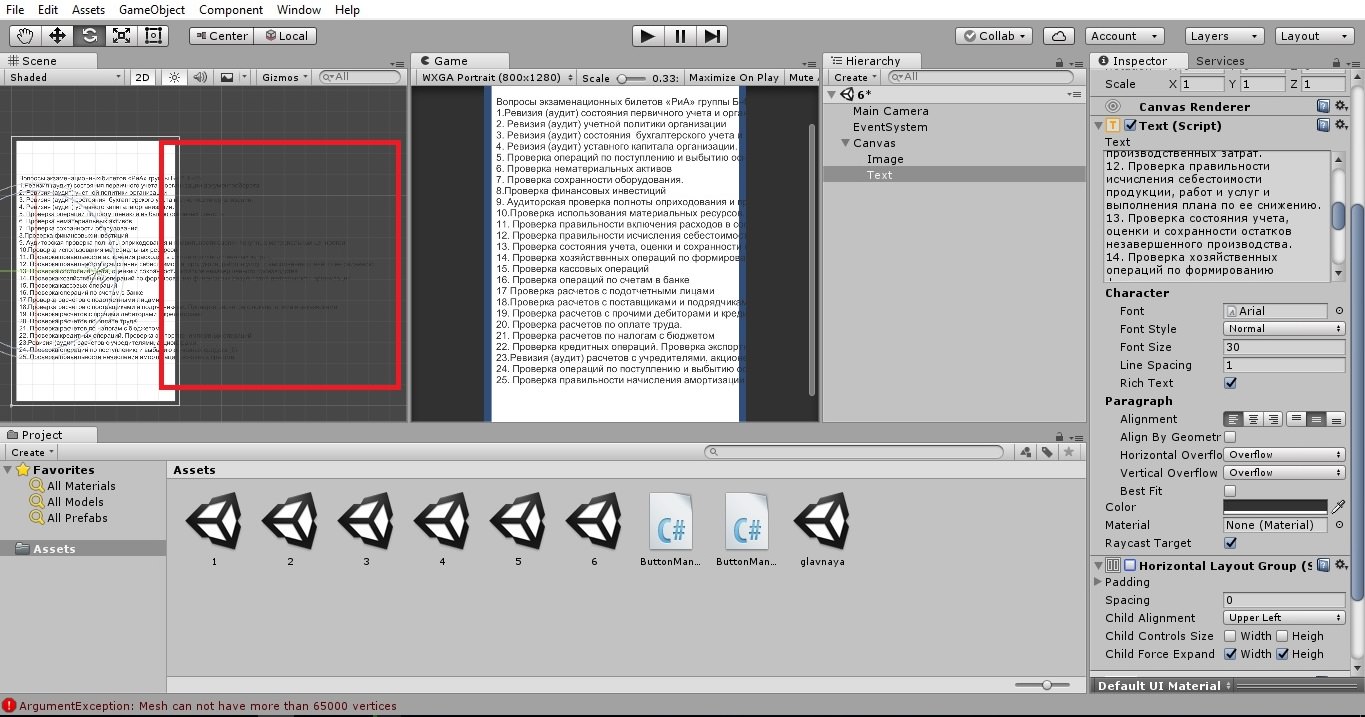The width and height of the screenshot is (1365, 717).
Task: Open the Layers dropdown in the toolbar
Action: [1224, 35]
